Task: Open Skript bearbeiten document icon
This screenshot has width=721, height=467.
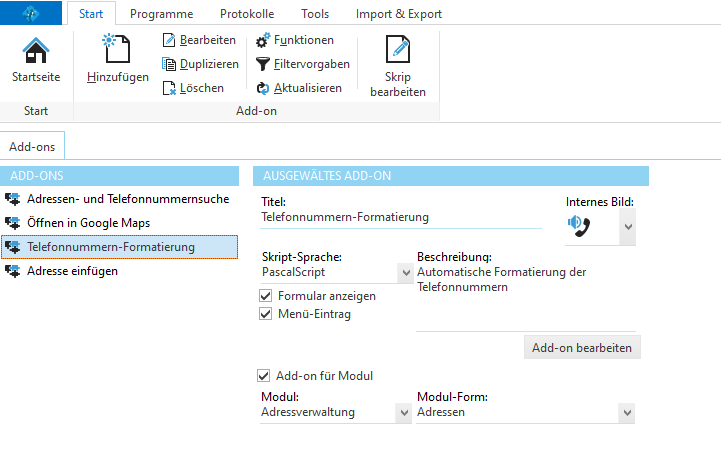Action: [398, 49]
